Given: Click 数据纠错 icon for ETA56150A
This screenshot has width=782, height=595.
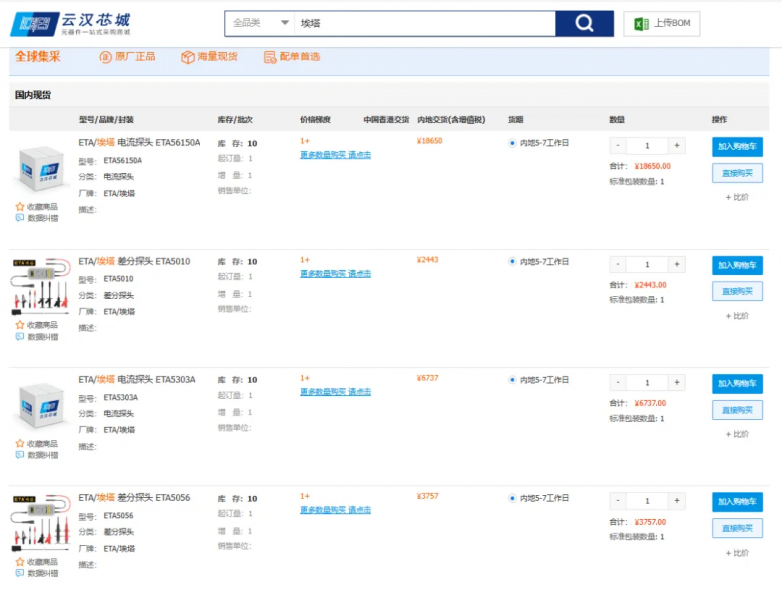Looking at the screenshot, I should point(20,217).
